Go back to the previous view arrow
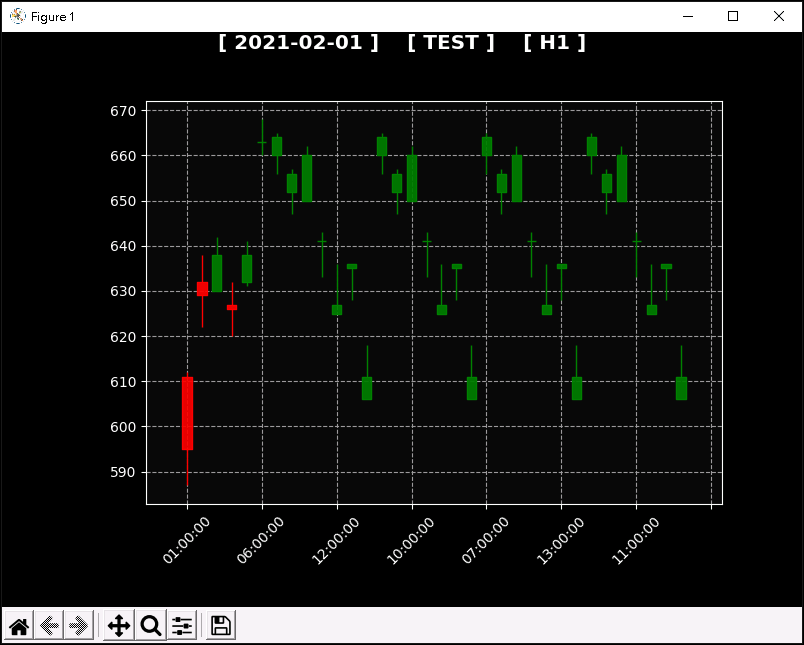Viewport: 804px width, 645px height. (x=49, y=626)
